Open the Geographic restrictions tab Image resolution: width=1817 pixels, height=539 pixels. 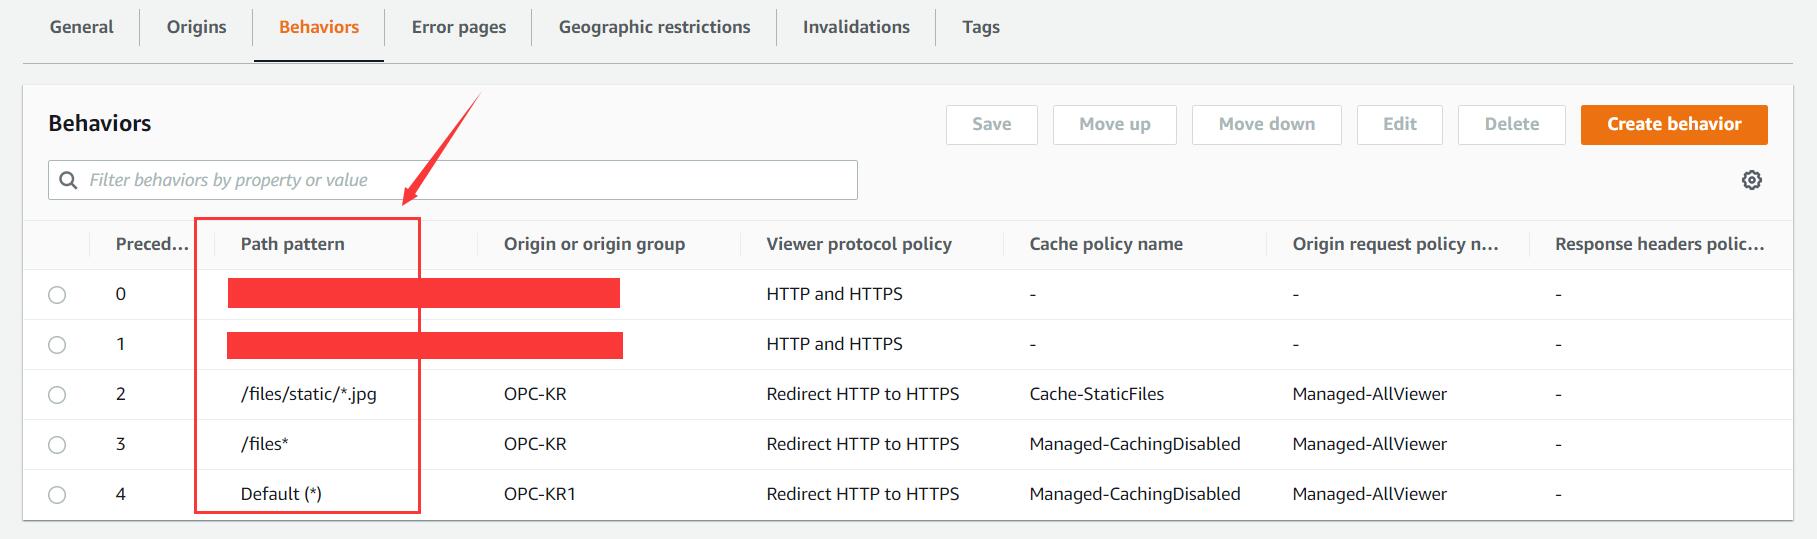(654, 27)
